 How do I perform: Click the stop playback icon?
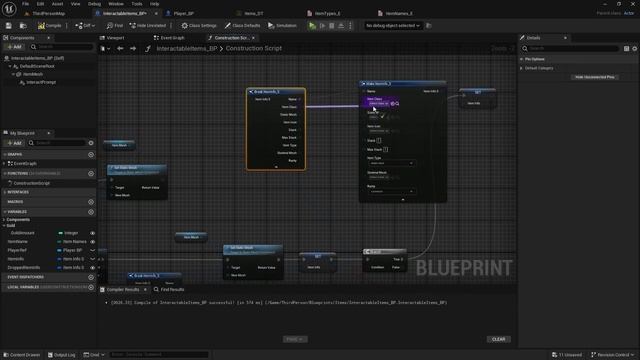(x=331, y=26)
